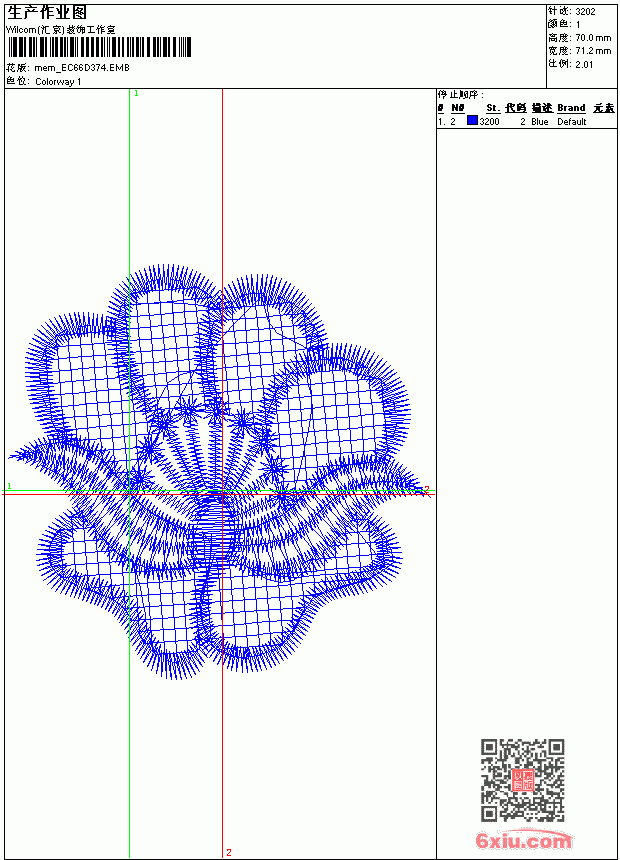This screenshot has width=620, height=860.
Task: Click the QR code in the right panel
Action: 522,780
